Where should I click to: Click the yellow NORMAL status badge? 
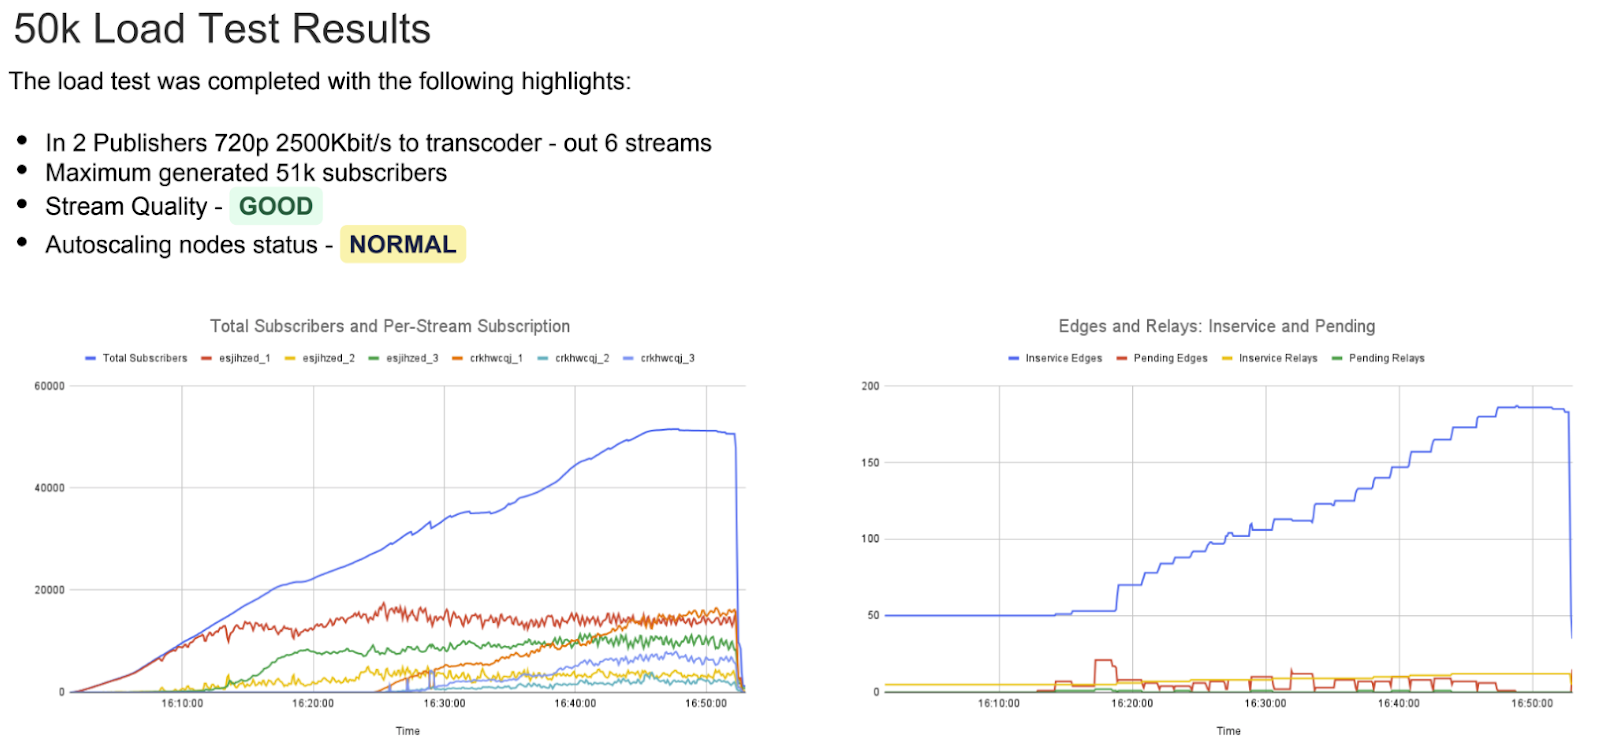click(x=403, y=244)
